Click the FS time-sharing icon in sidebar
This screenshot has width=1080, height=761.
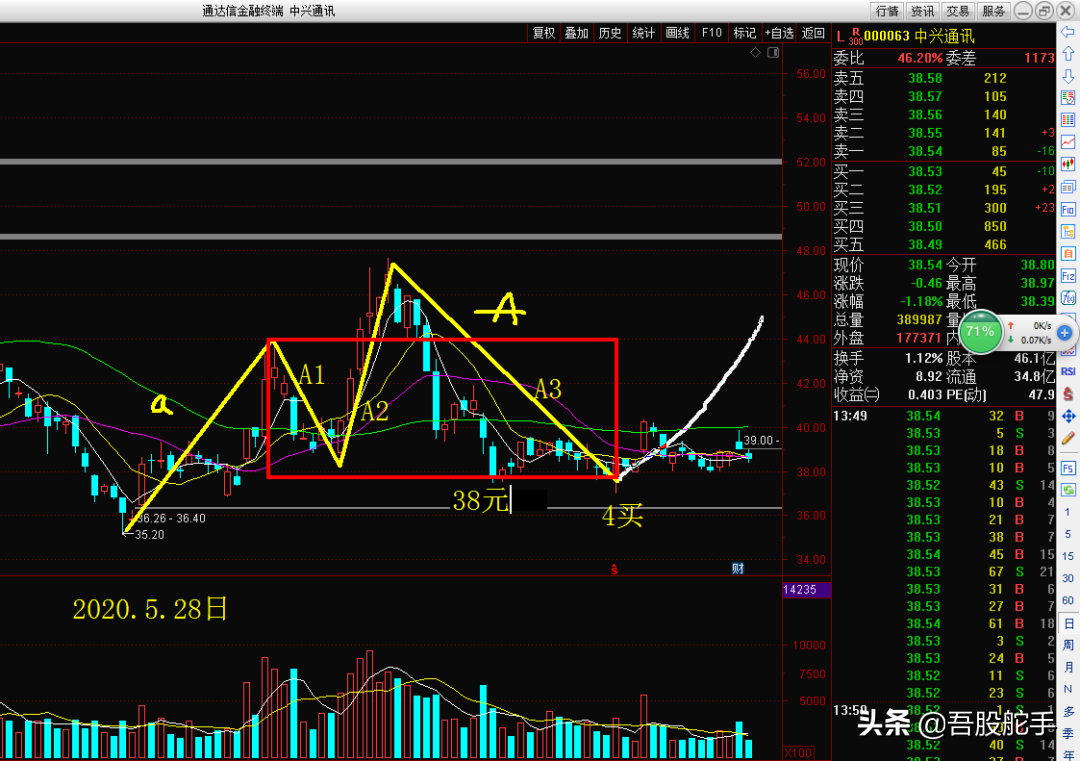click(1068, 468)
